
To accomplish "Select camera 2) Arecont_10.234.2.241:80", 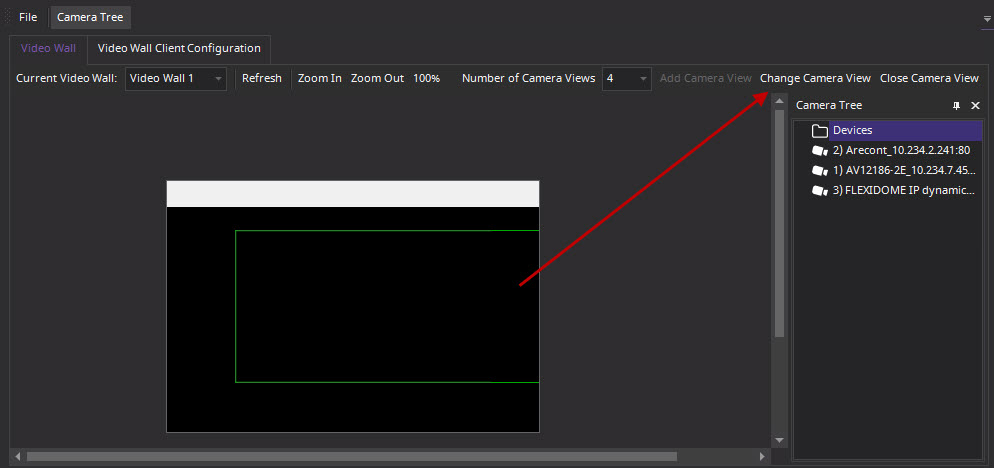I will click(901, 150).
